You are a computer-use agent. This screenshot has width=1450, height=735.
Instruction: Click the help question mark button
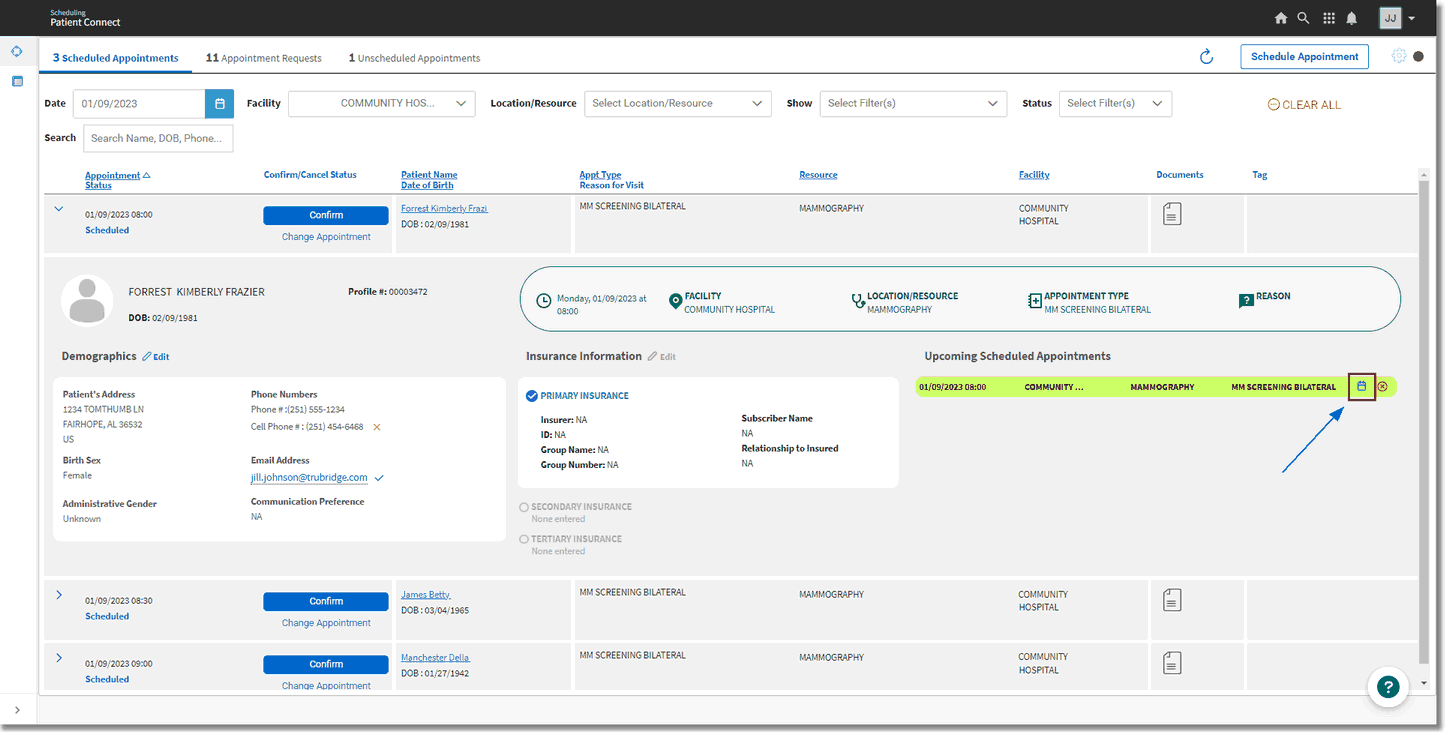point(1387,687)
